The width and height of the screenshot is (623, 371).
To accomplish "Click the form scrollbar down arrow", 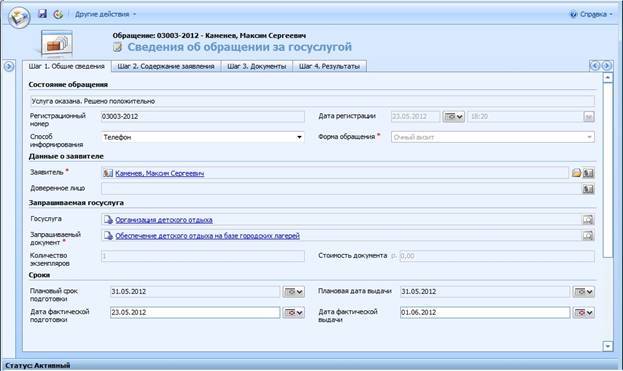I will (x=608, y=346).
